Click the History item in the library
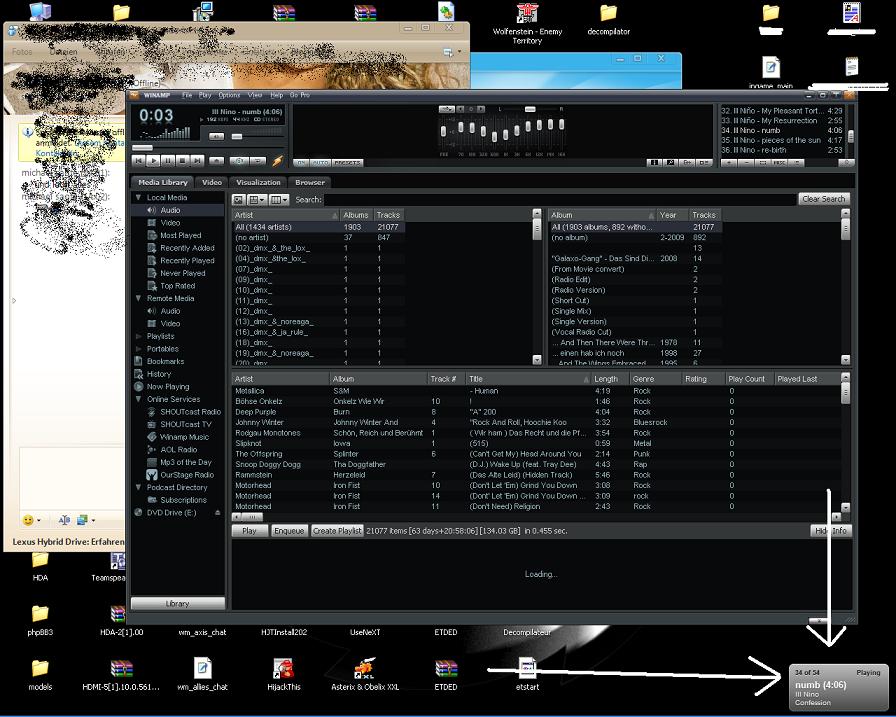The width and height of the screenshot is (896, 717). click(158, 374)
